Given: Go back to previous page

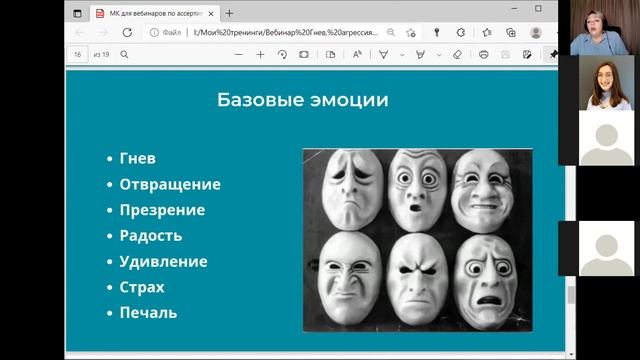Looking at the screenshot, I should tap(80, 33).
